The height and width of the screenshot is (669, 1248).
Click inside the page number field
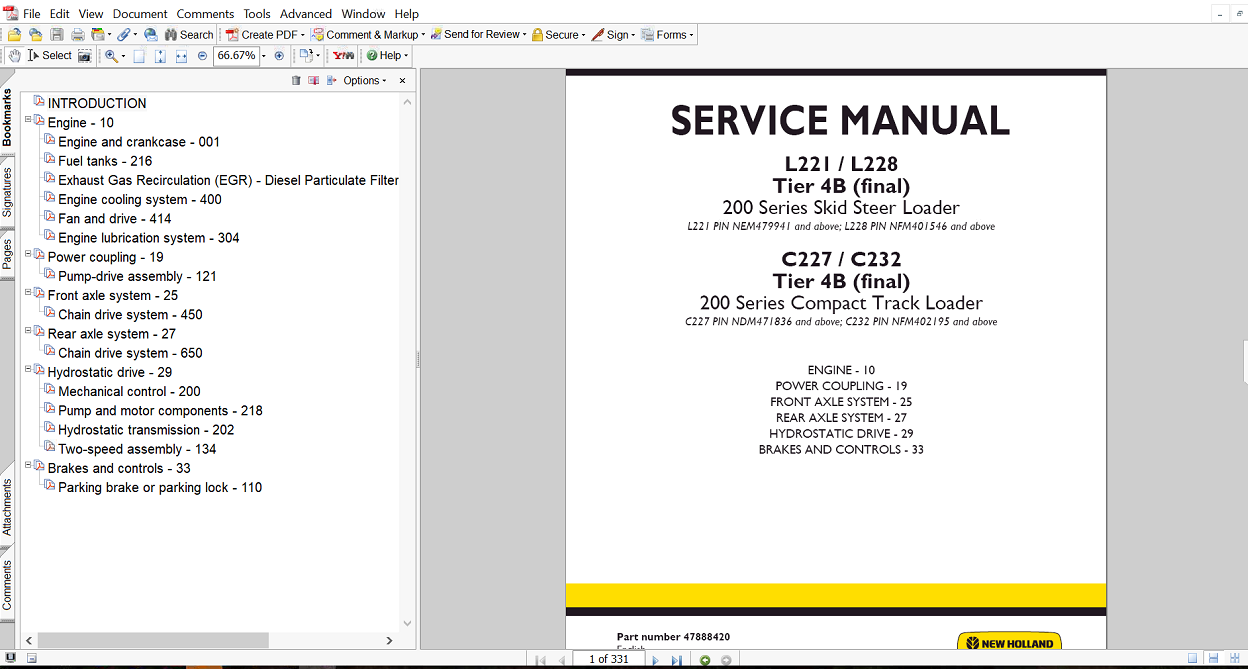pos(609,659)
